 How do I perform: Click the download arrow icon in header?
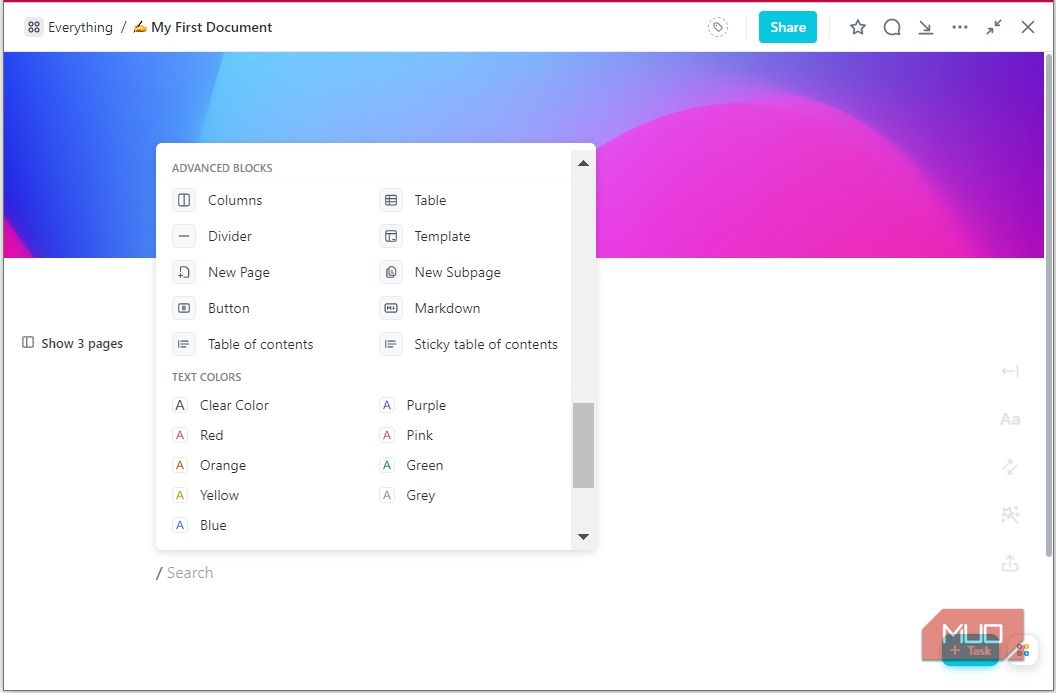(x=926, y=27)
